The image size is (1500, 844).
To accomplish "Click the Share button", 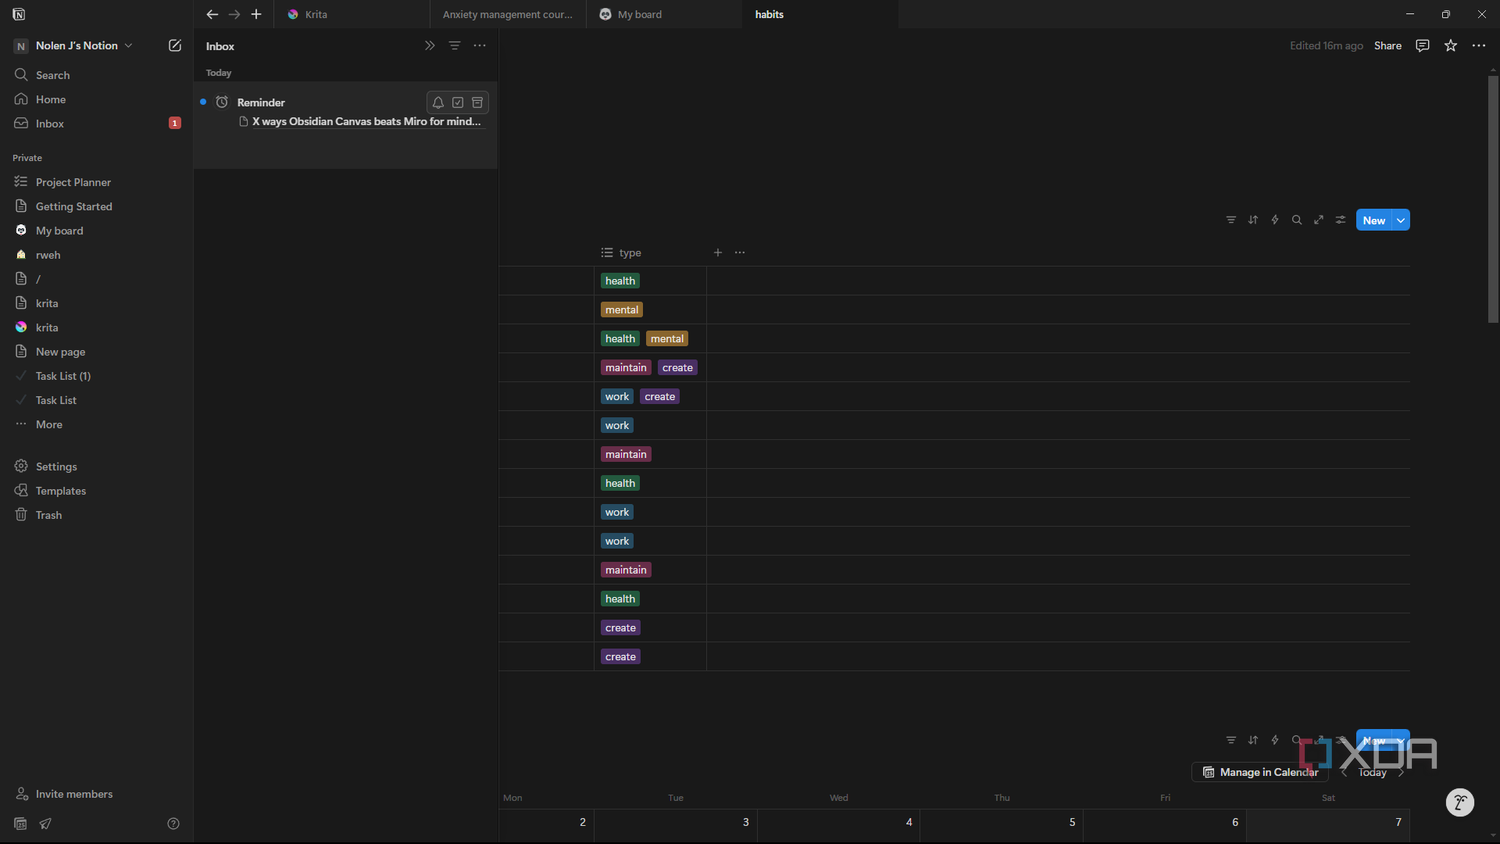I will [1388, 46].
